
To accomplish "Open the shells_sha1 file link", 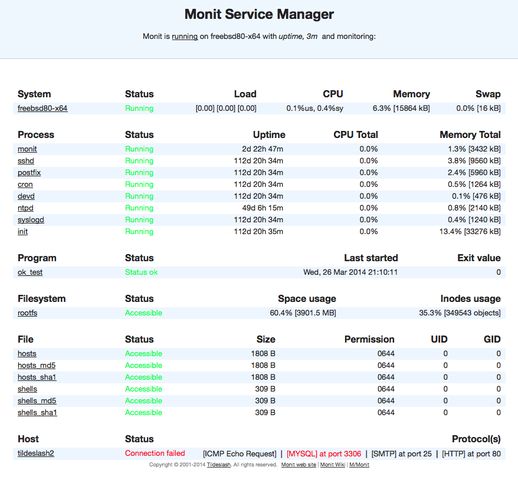I will 37,413.
